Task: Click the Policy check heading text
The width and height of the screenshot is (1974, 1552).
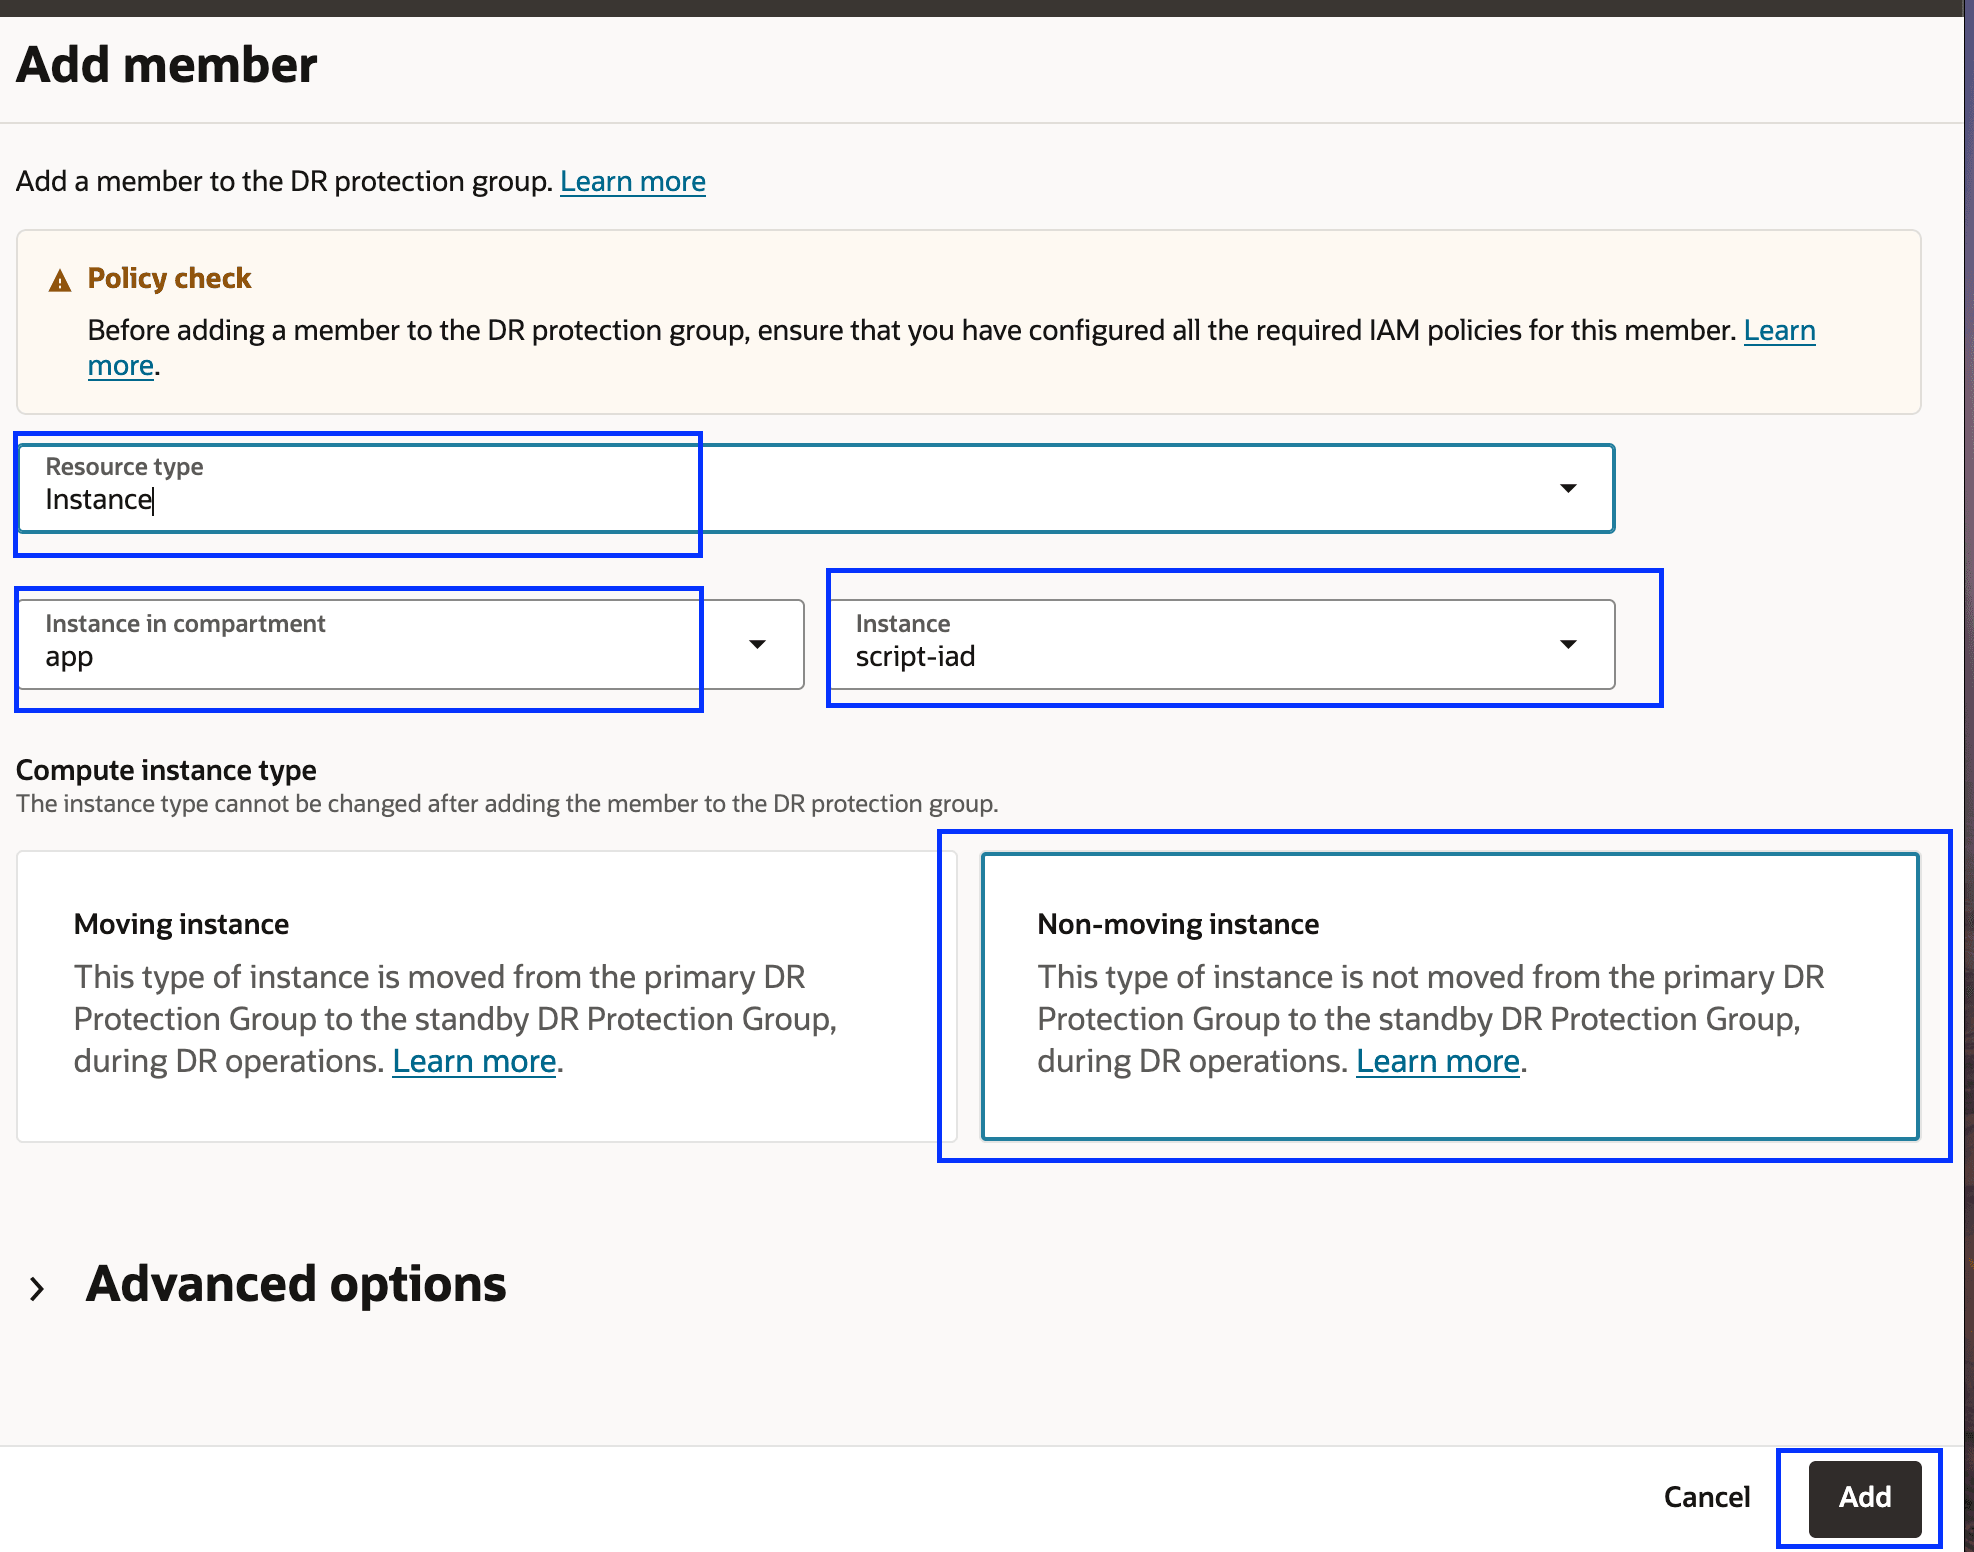Action: 169,278
